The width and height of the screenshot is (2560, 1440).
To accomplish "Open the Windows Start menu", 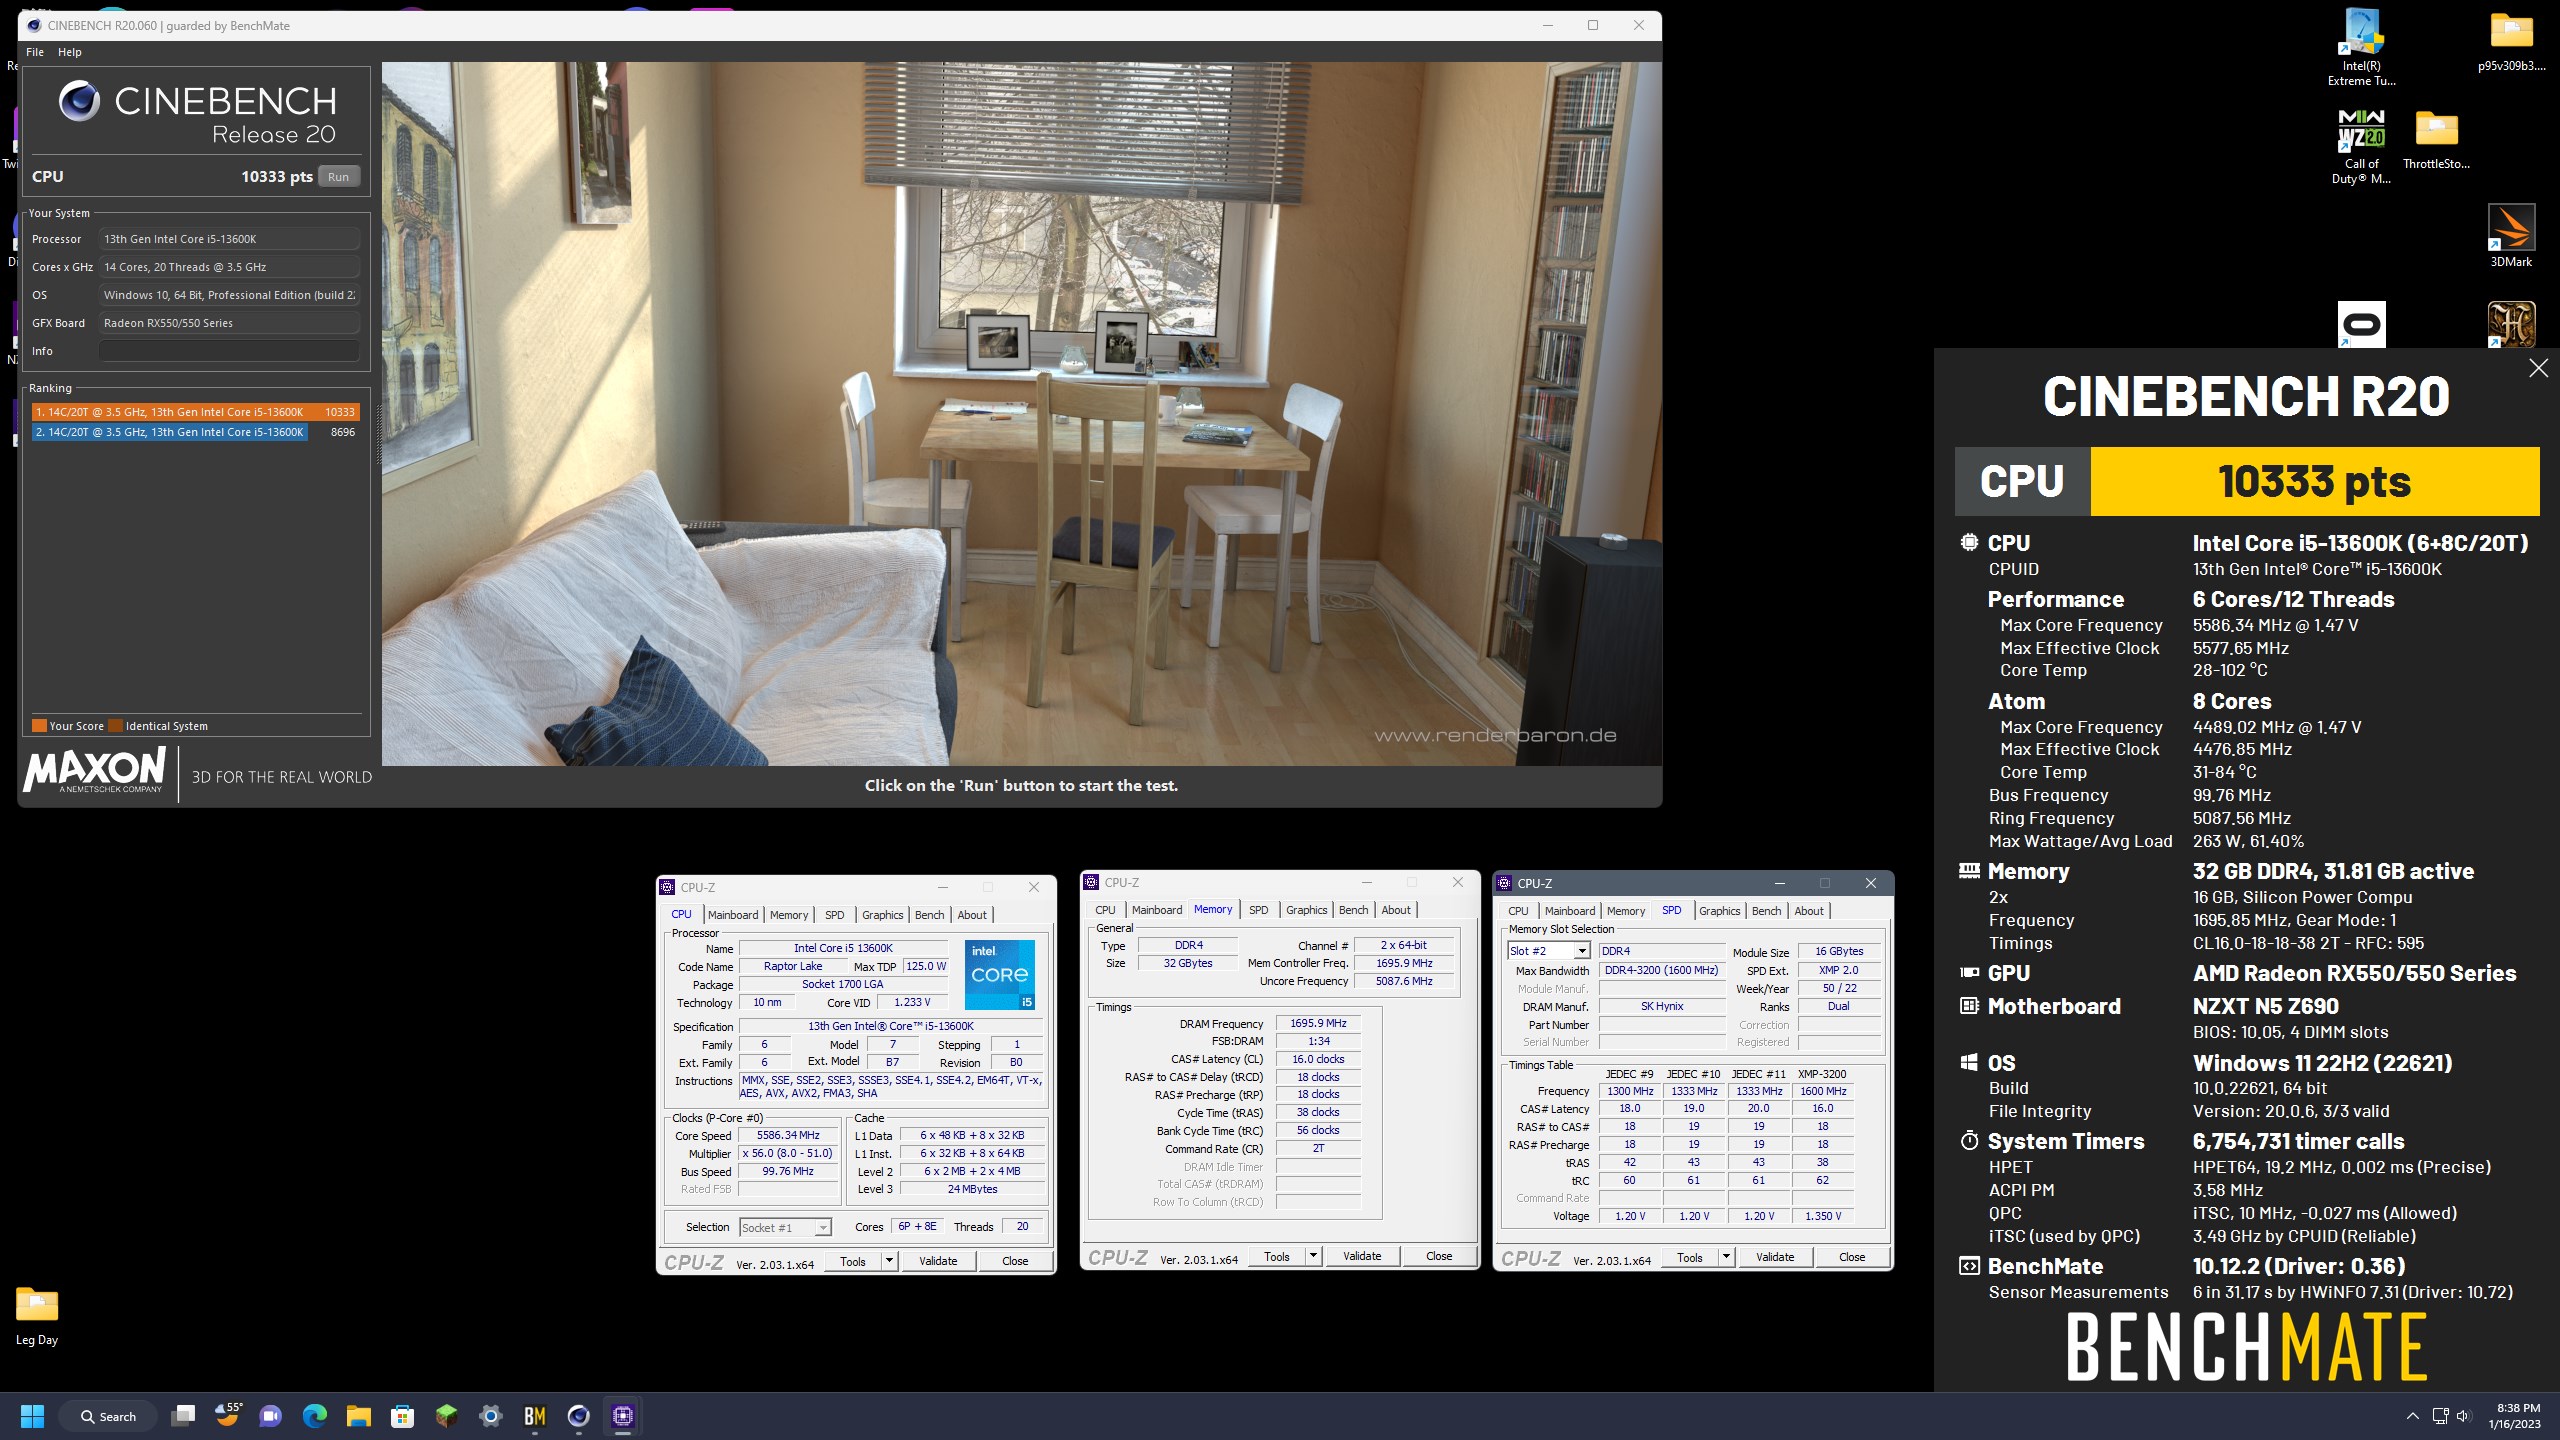I will click(32, 1416).
